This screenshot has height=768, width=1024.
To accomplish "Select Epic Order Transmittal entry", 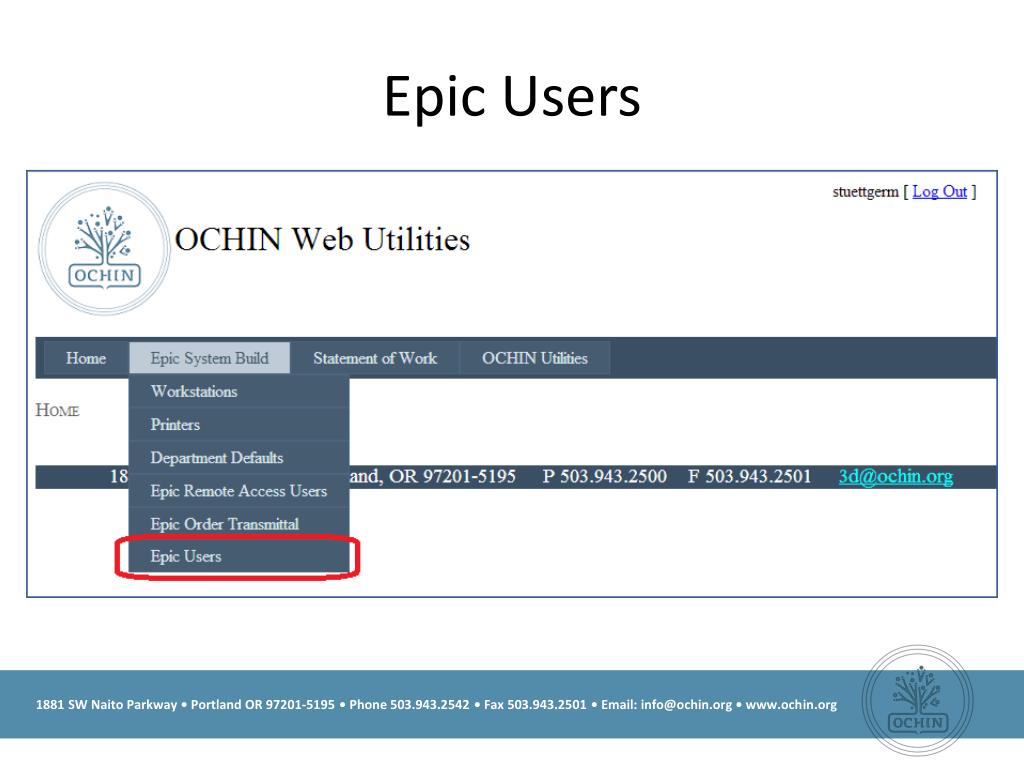I will click(x=239, y=524).
